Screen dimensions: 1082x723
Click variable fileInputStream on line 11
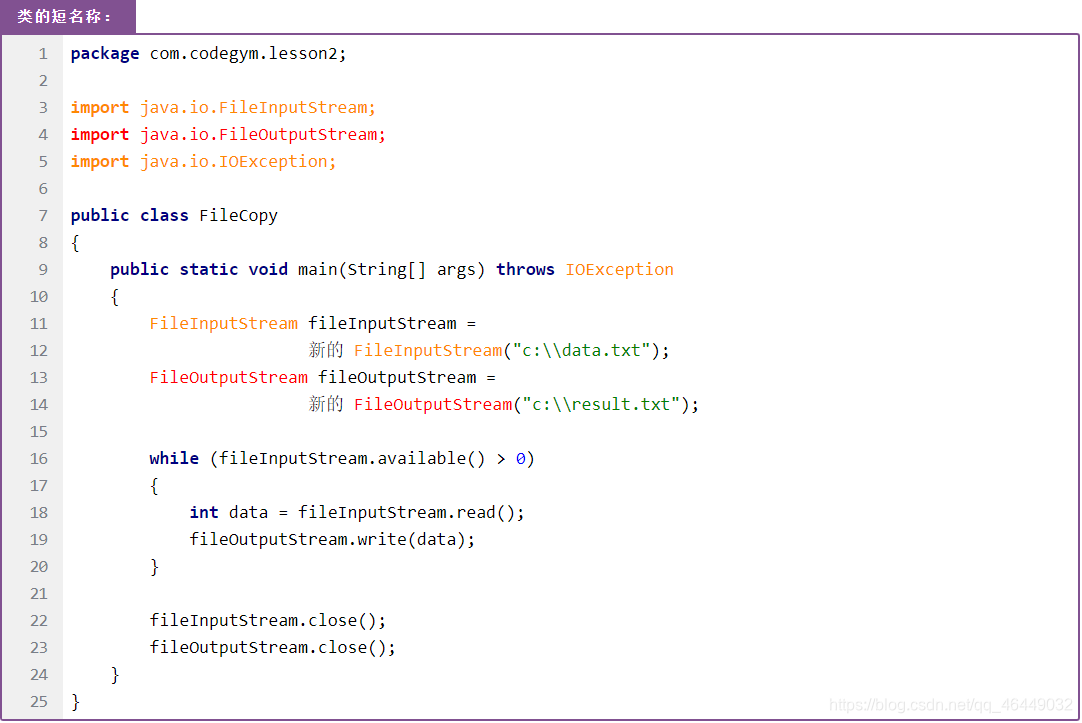(x=382, y=324)
